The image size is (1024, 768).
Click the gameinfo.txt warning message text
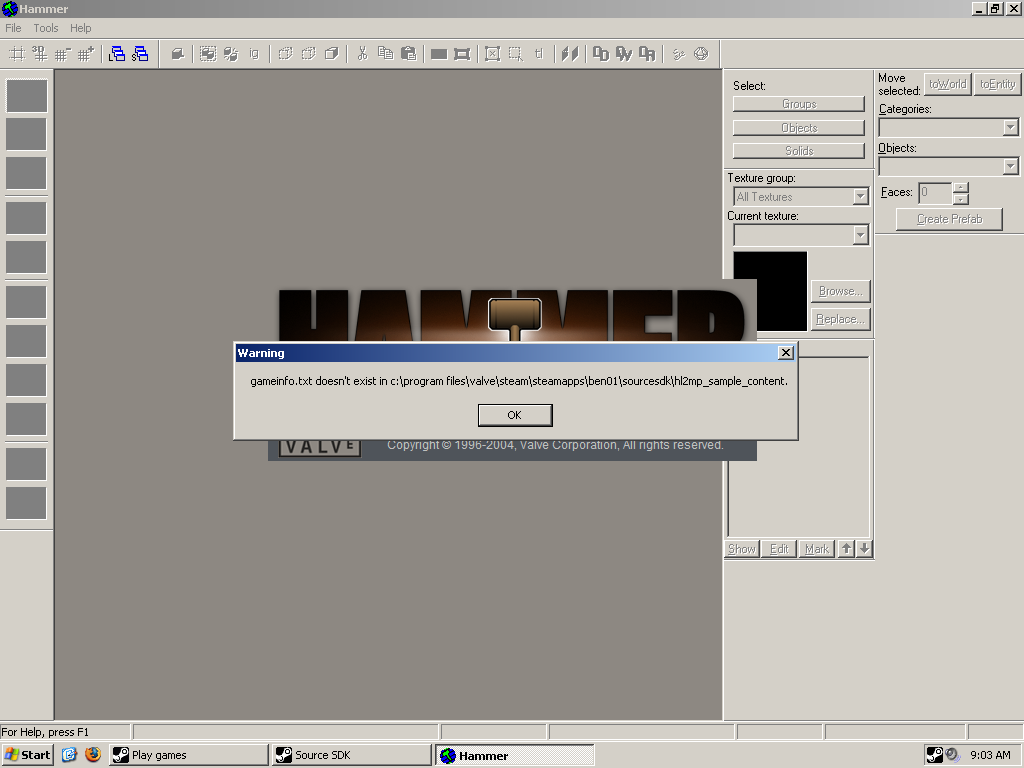[x=519, y=381]
